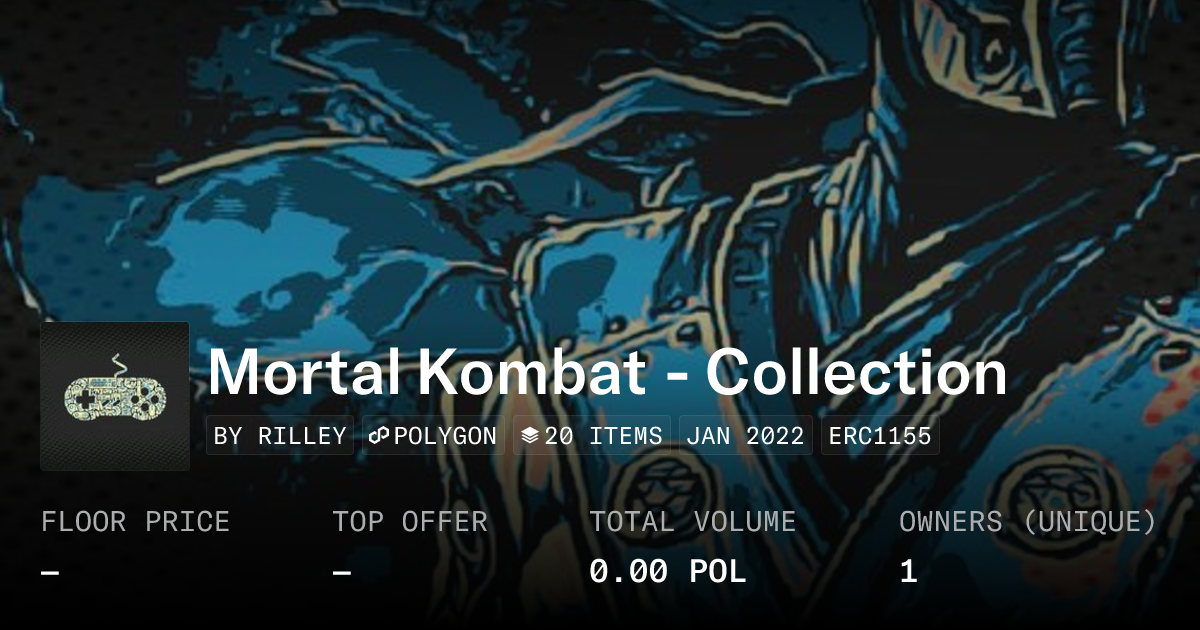Select the TOP OFFER label
Viewport: 1200px width, 630px height.
(x=410, y=522)
